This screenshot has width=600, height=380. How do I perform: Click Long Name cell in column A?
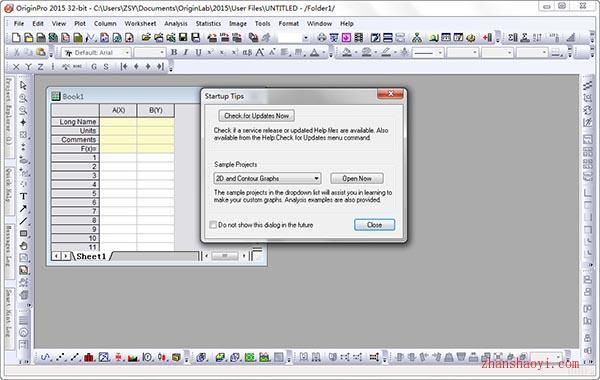click(118, 122)
